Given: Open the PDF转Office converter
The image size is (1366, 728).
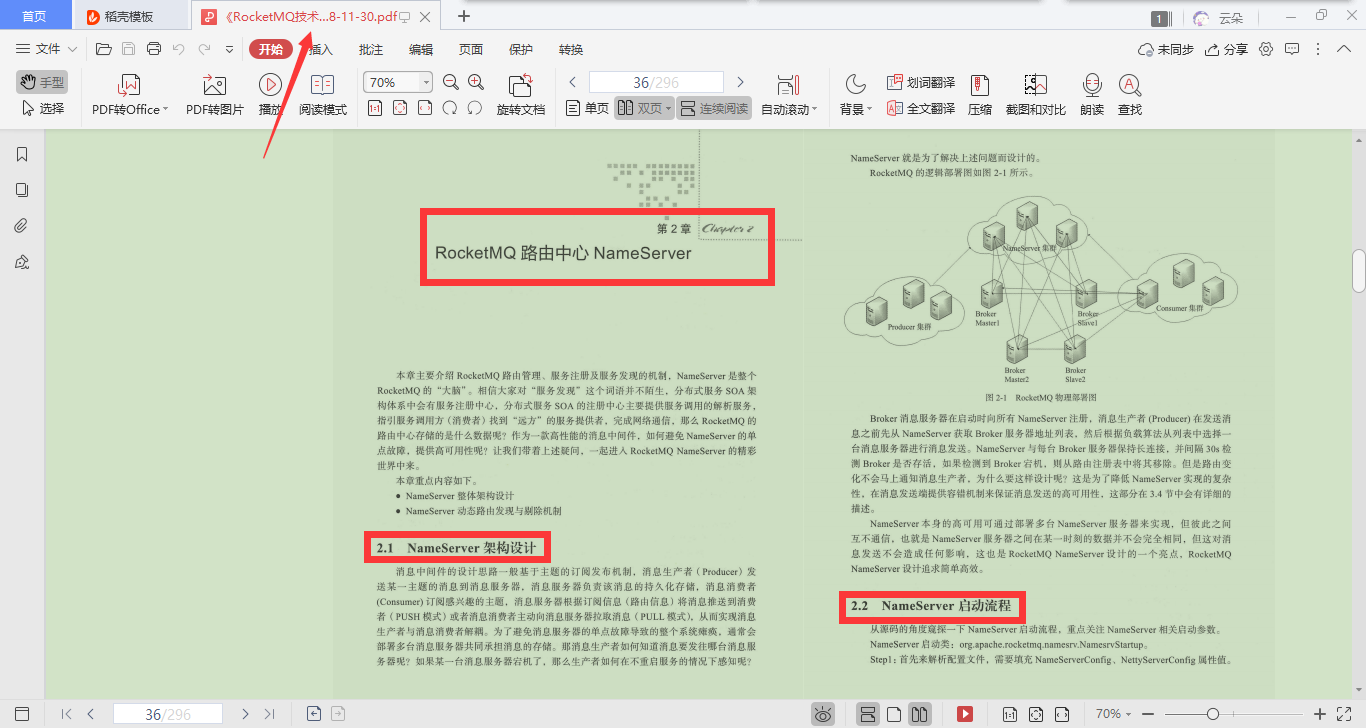Looking at the screenshot, I should pyautogui.click(x=130, y=96).
